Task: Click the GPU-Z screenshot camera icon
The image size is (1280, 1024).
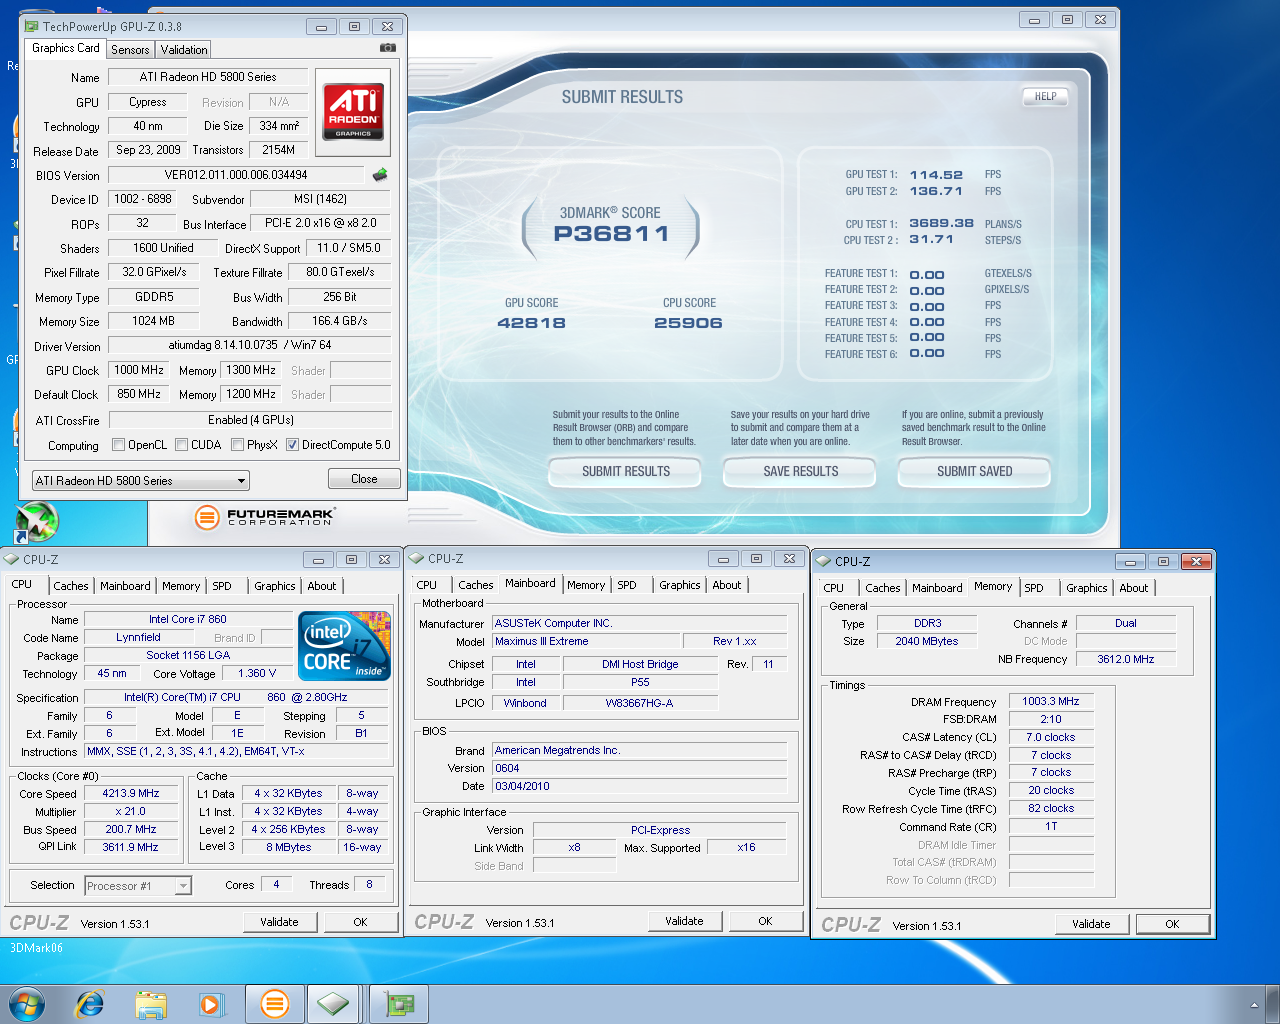Action: click(x=388, y=47)
